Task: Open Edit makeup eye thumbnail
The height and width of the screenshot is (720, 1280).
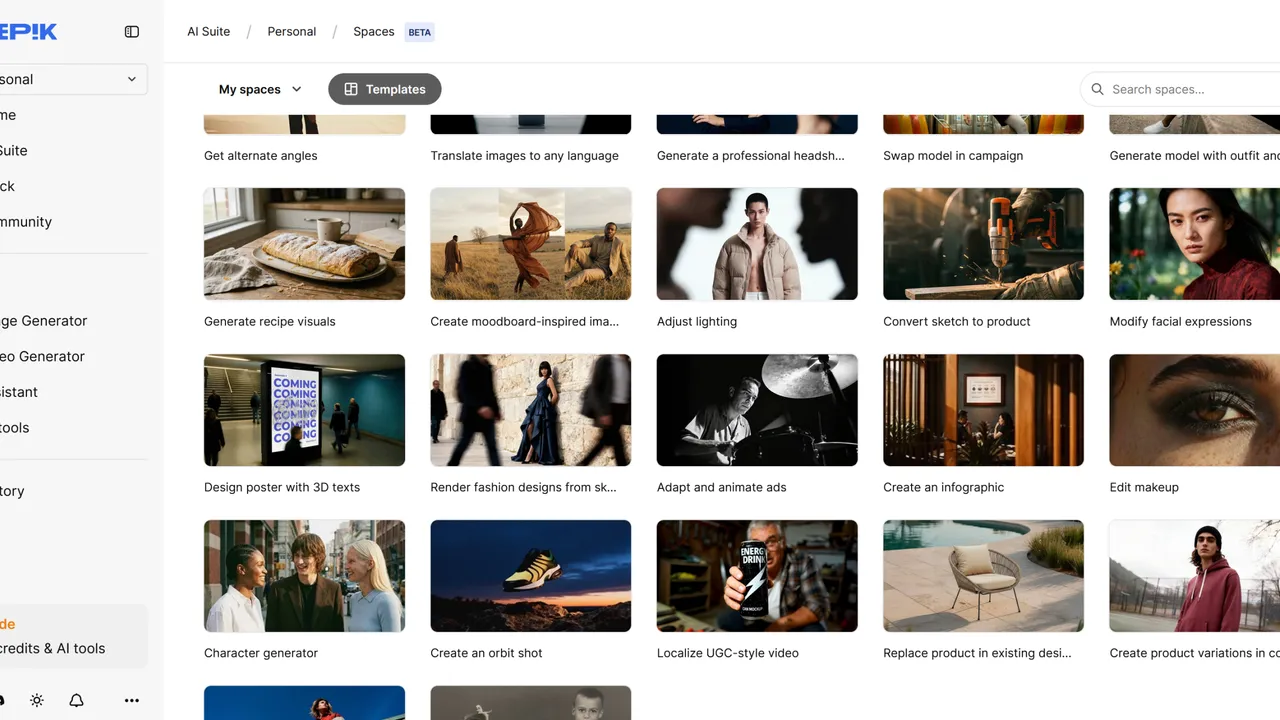Action: 1195,410
